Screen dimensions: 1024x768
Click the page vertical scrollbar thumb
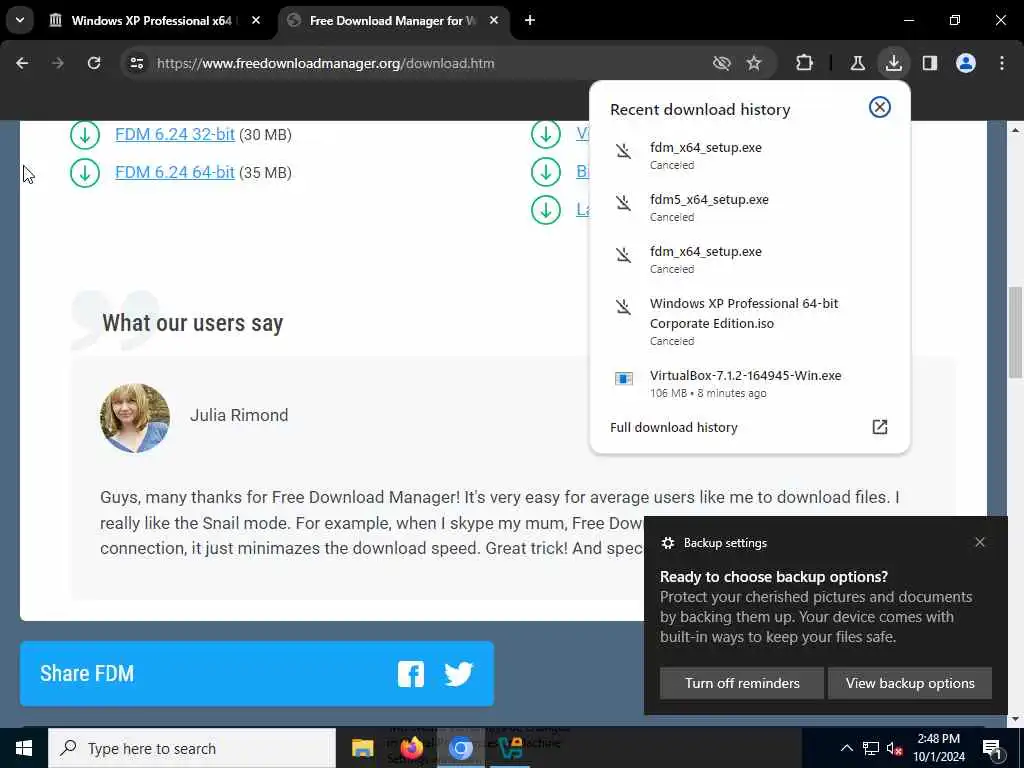[1015, 332]
